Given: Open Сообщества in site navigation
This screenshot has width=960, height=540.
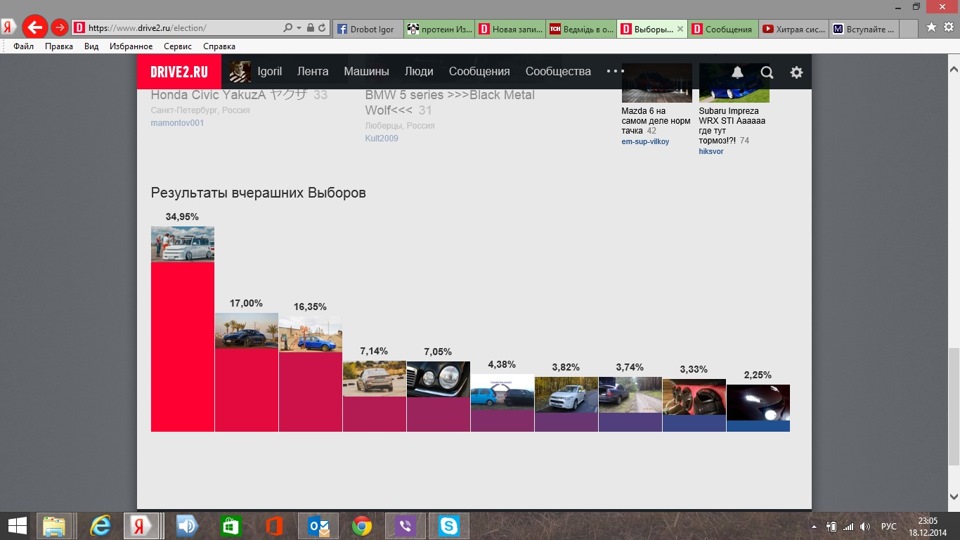Looking at the screenshot, I should click(558, 71).
